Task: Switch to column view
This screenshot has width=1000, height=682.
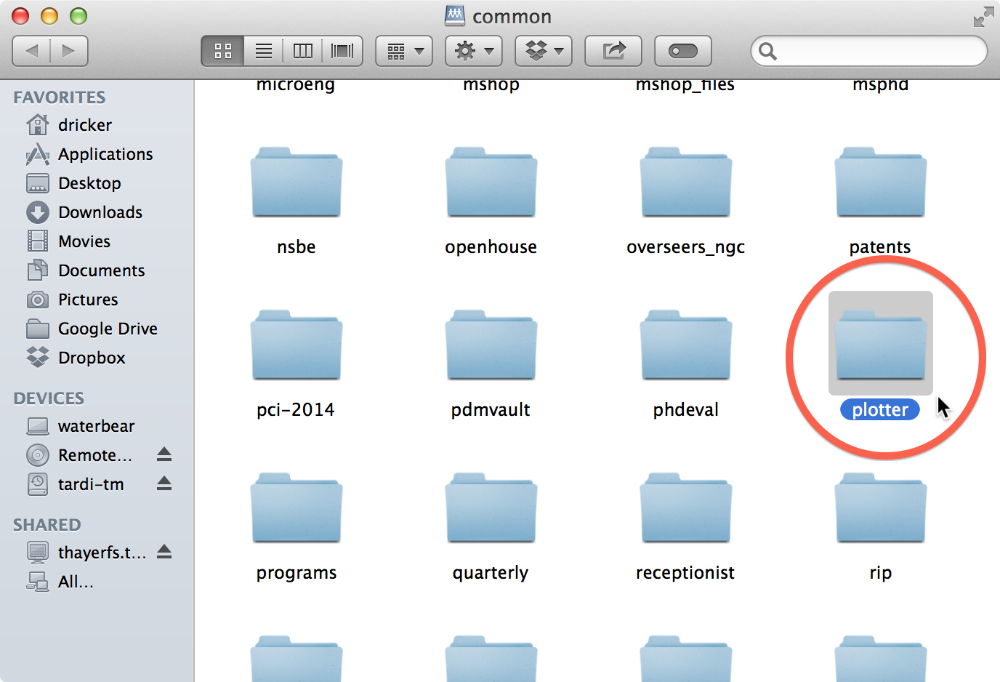Action: tap(302, 51)
